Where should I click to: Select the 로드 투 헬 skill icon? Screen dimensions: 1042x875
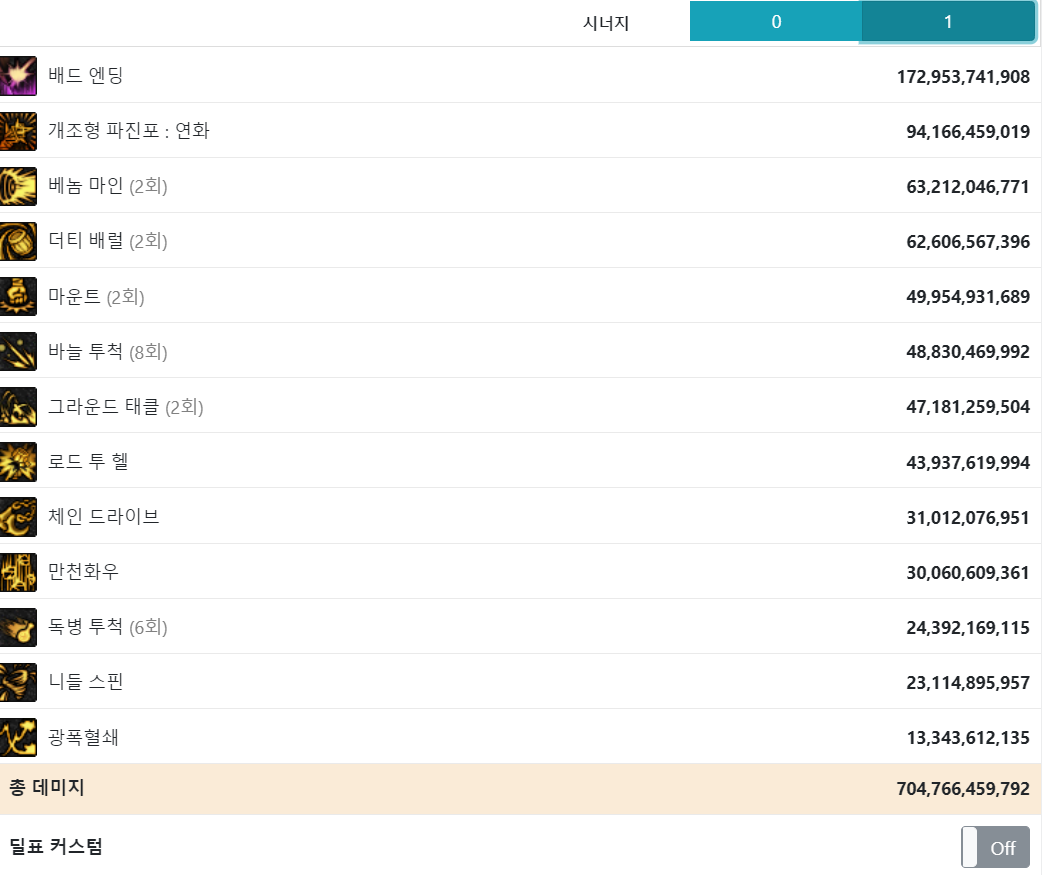18,462
